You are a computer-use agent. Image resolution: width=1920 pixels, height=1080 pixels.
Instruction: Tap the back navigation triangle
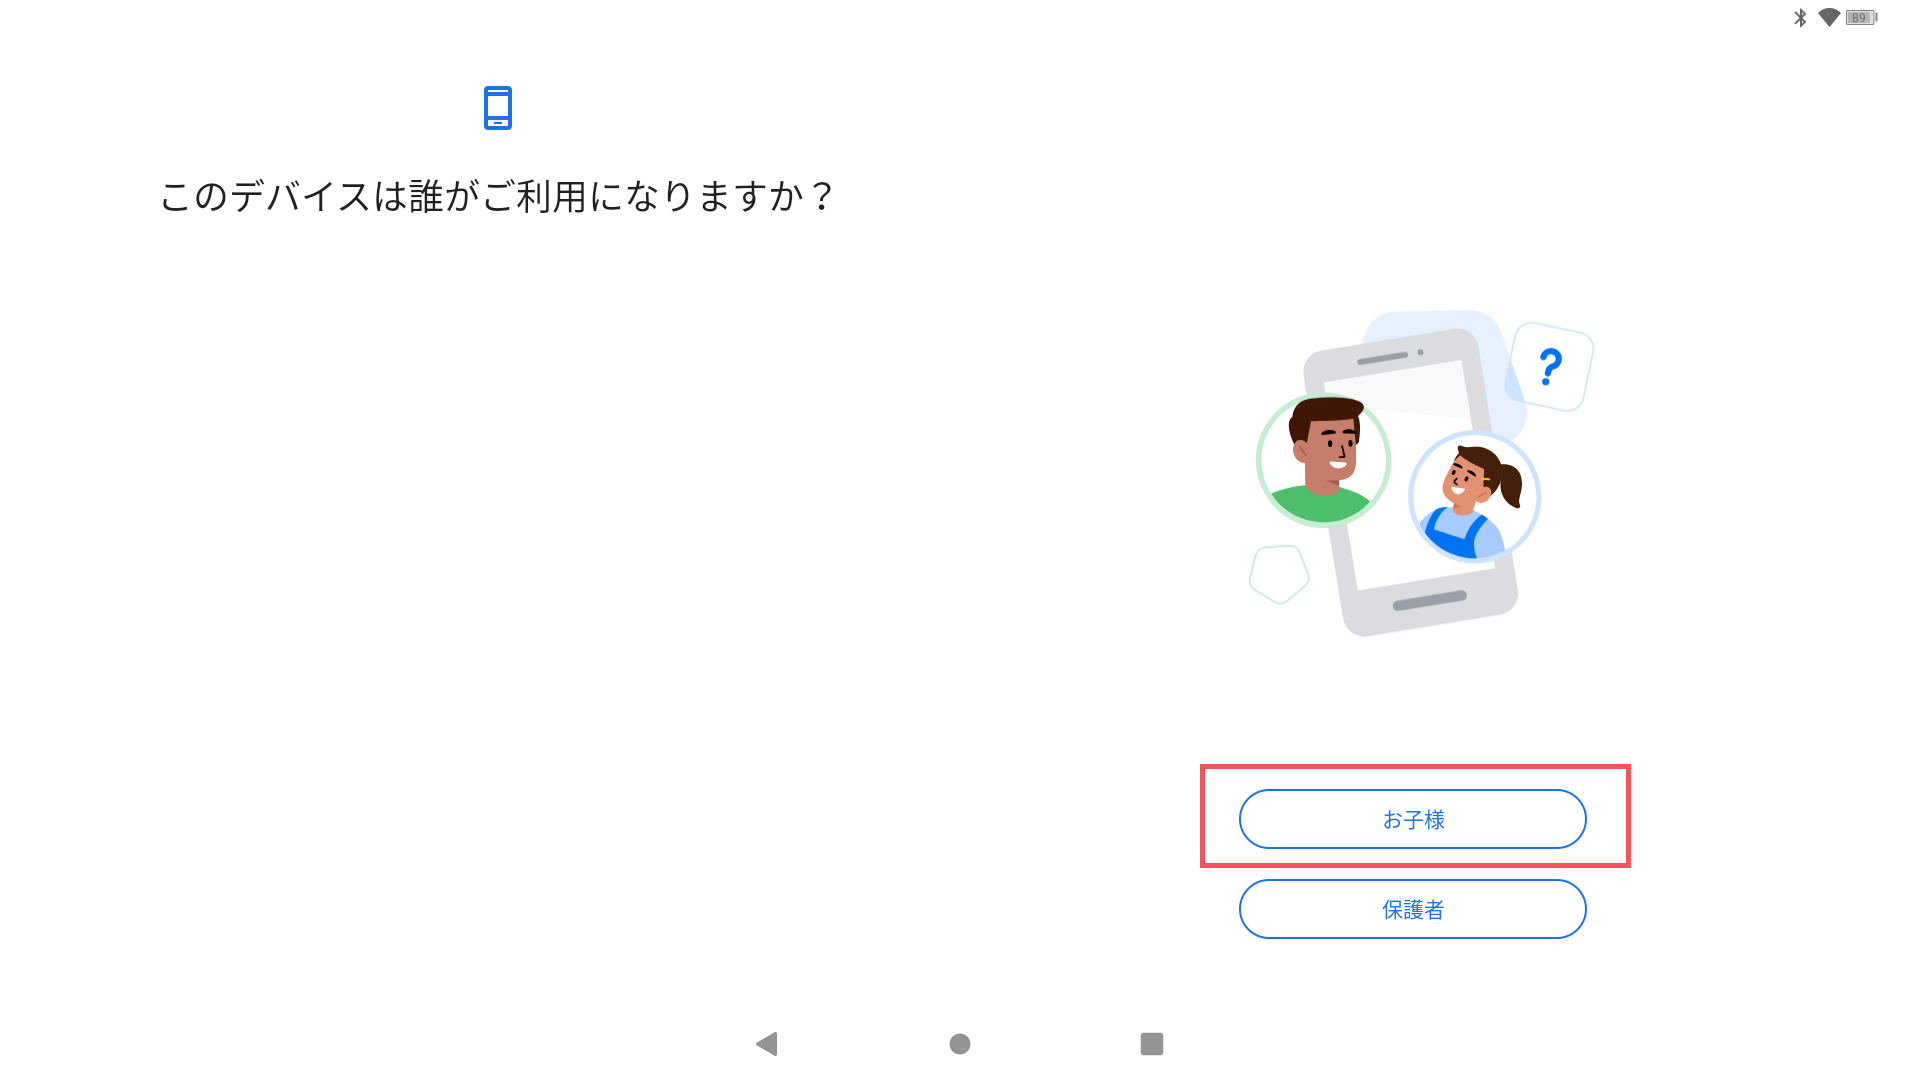(767, 1044)
